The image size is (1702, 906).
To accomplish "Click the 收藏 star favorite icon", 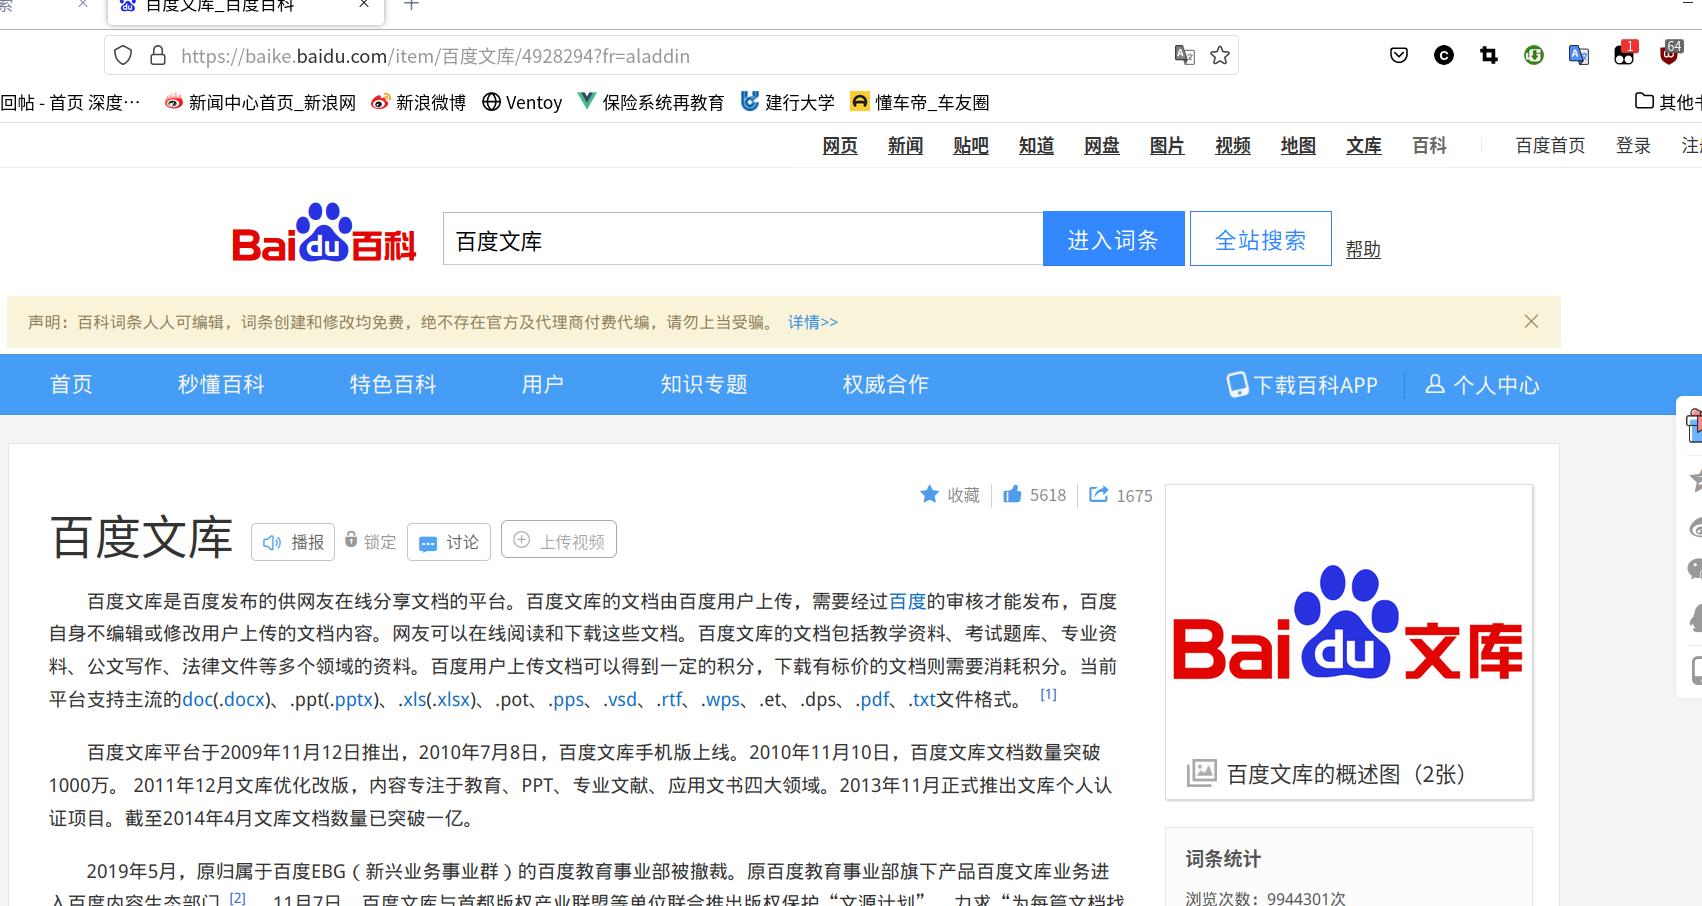I will [x=930, y=494].
